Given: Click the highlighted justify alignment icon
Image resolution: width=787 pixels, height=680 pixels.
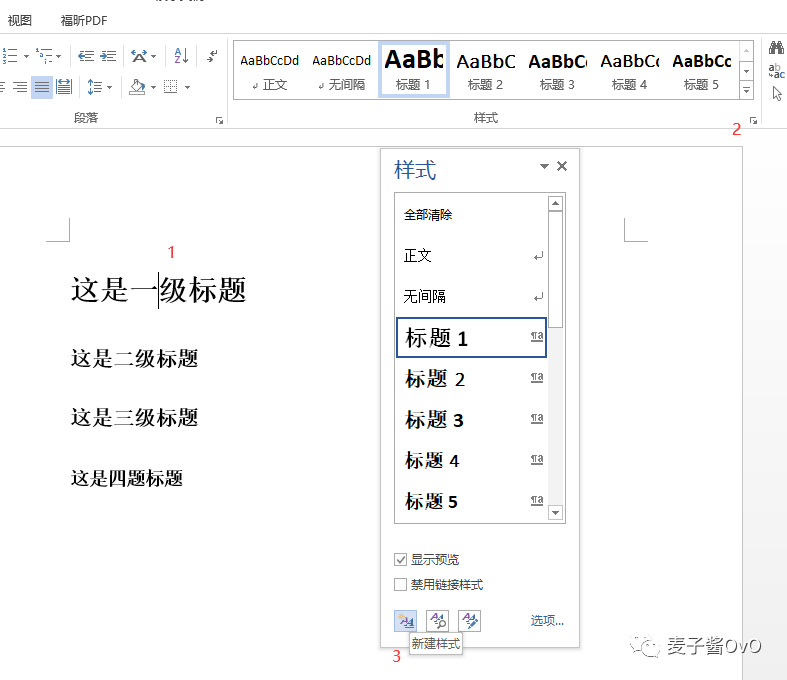Looking at the screenshot, I should point(42,87).
